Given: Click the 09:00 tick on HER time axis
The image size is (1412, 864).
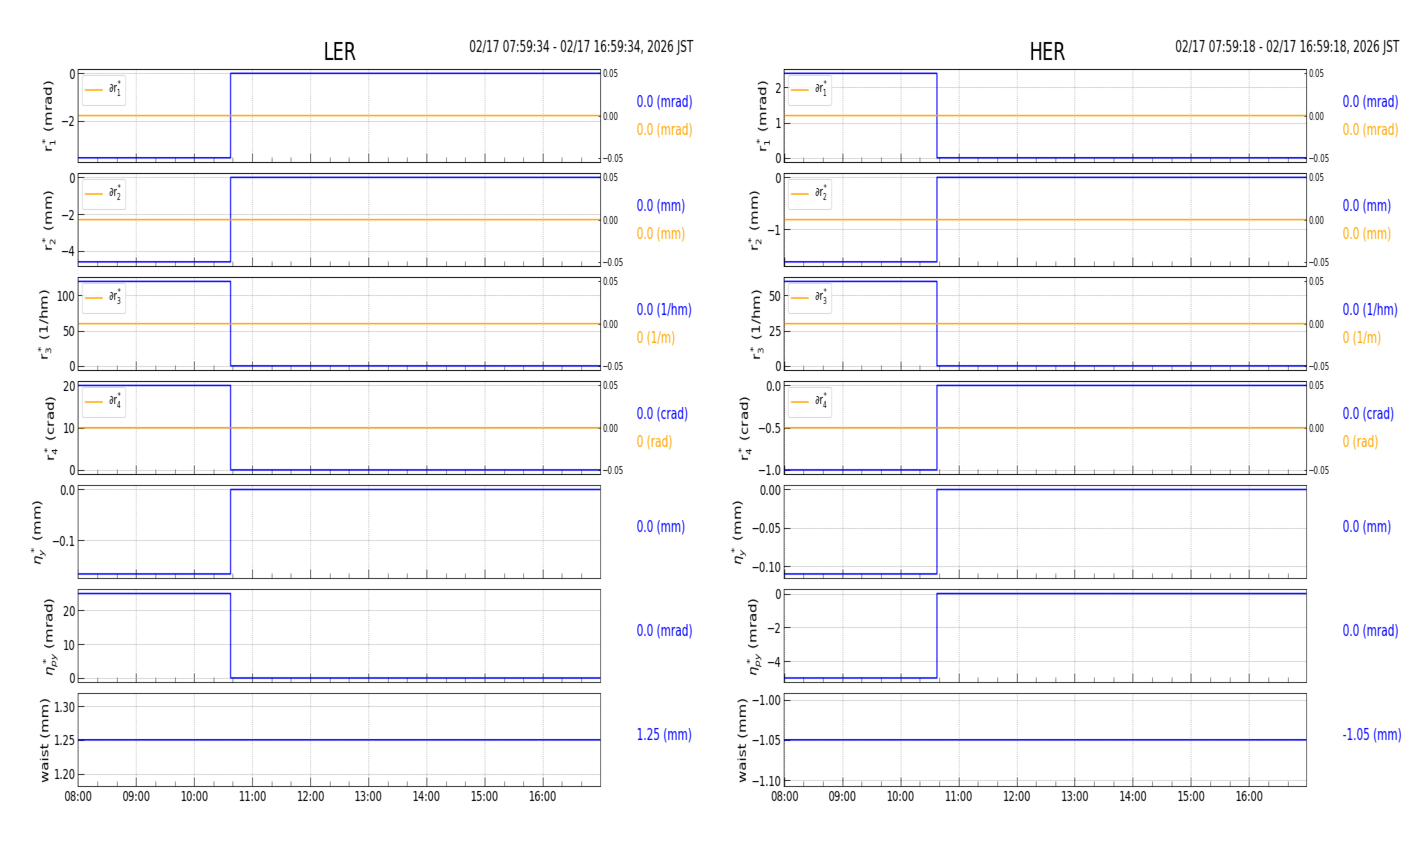Looking at the screenshot, I should [842, 797].
